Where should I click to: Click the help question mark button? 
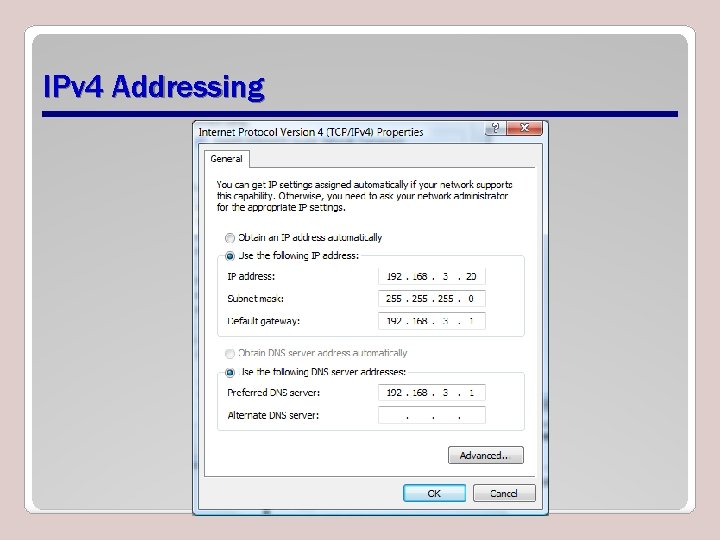coord(495,128)
